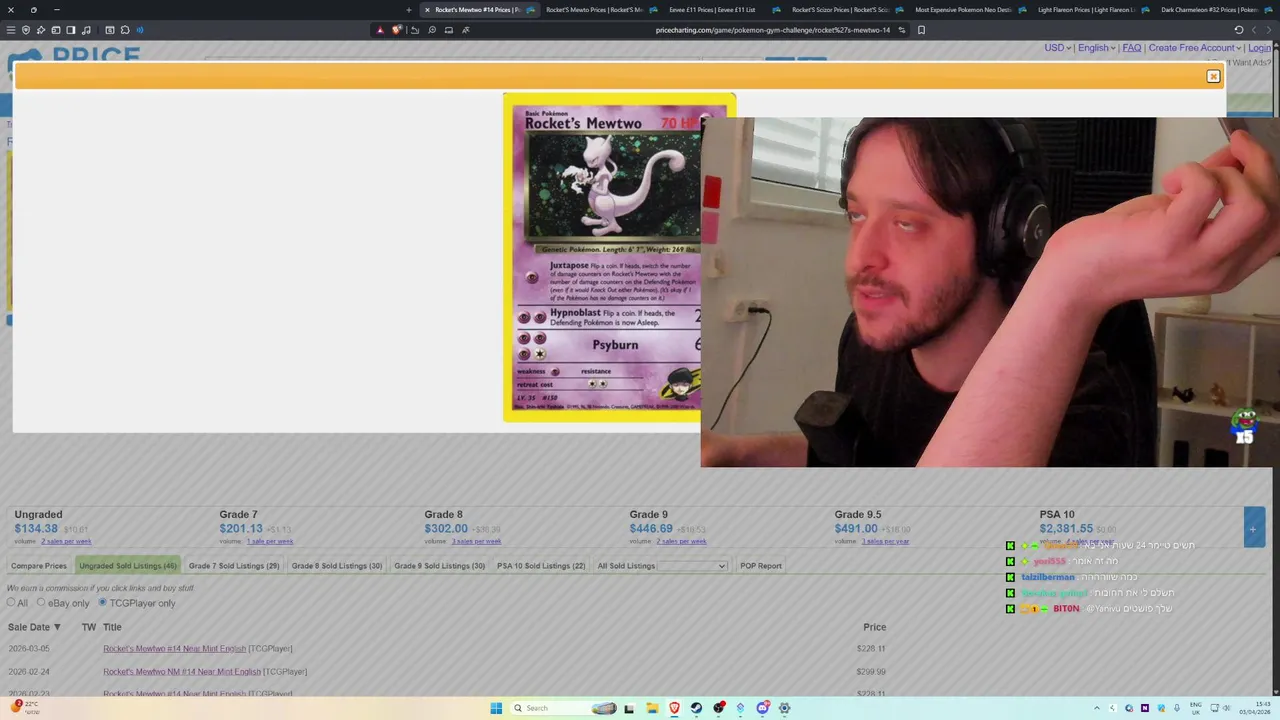The height and width of the screenshot is (720, 1280).
Task: Click the PSA 10 price $2,381.55
Action: pyautogui.click(x=1066, y=529)
